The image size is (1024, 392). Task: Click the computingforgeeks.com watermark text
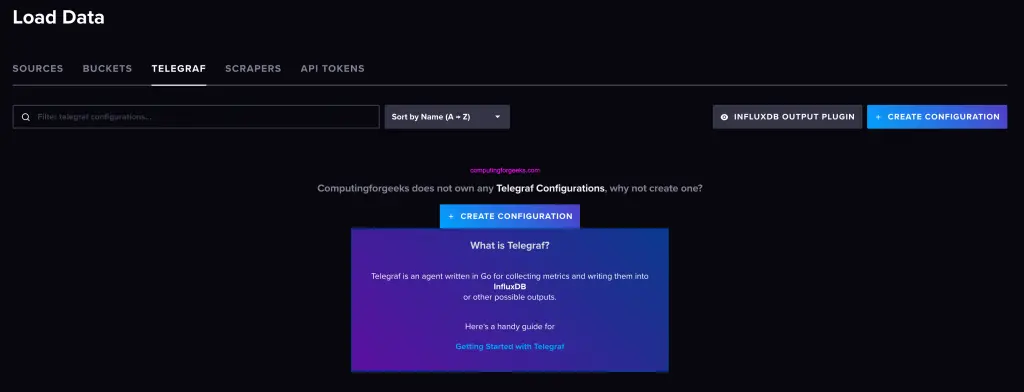pos(505,171)
